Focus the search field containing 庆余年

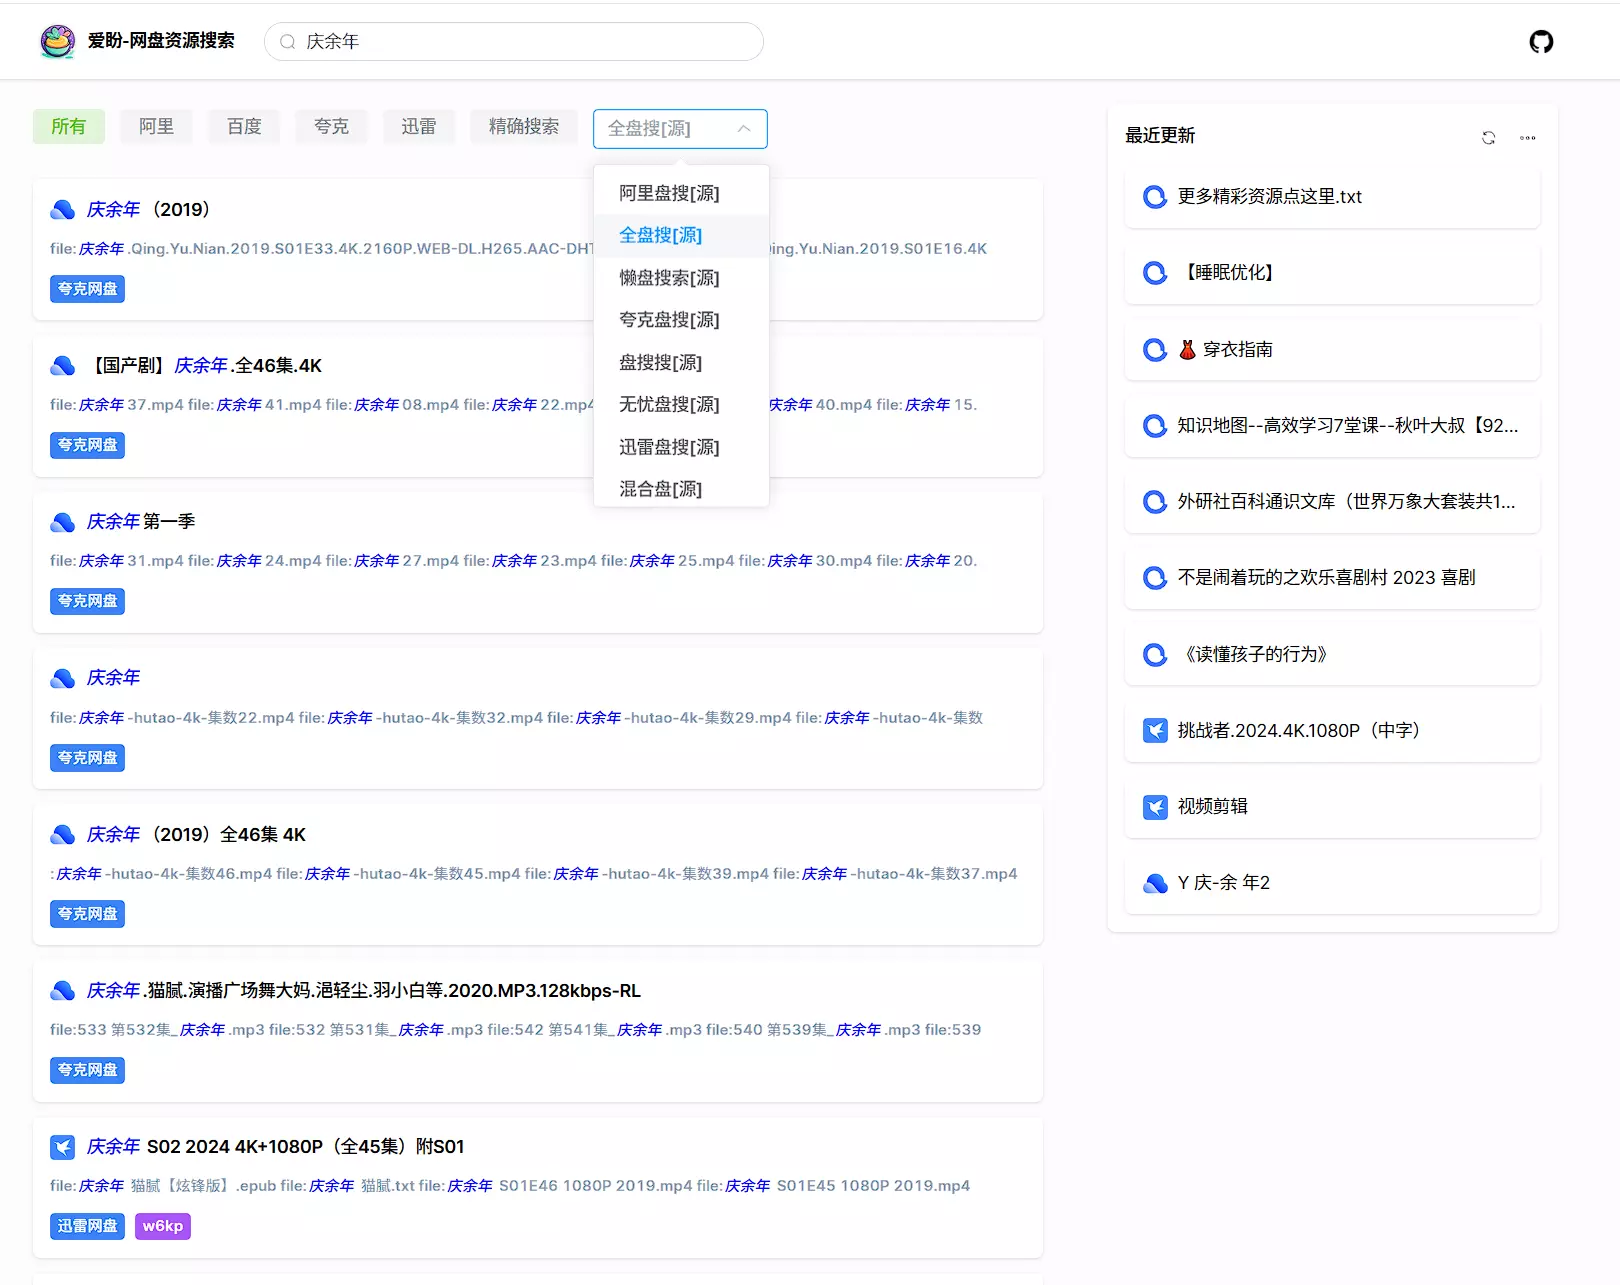(x=520, y=42)
